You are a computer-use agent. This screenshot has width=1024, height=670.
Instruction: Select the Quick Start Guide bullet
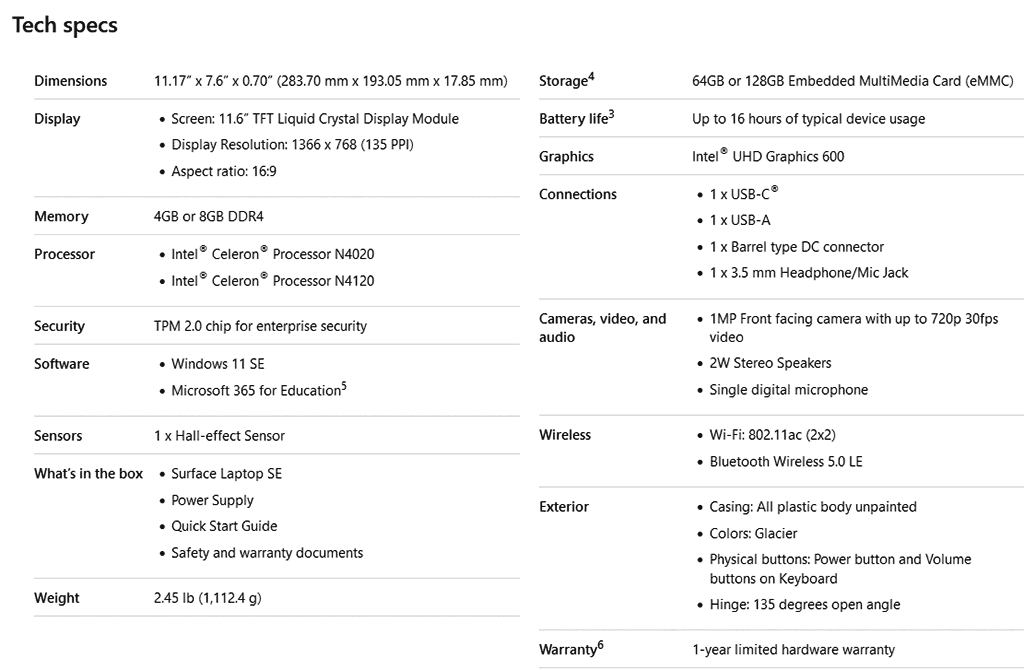pos(224,526)
